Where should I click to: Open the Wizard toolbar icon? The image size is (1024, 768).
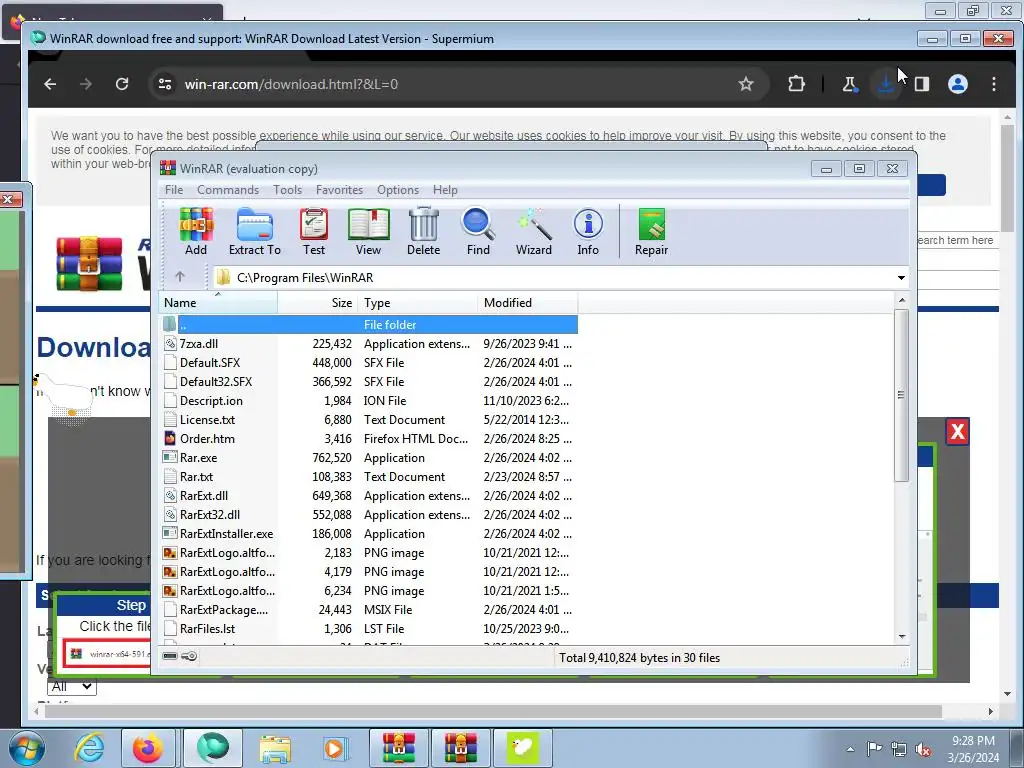534,231
